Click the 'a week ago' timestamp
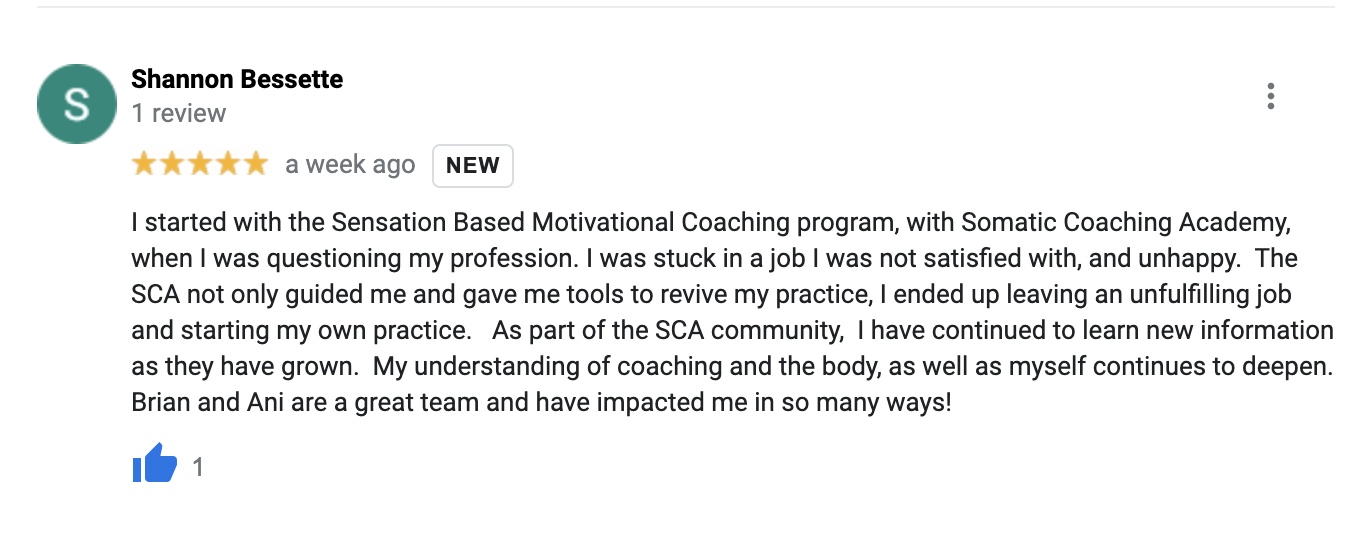Image resolution: width=1358 pixels, height=538 pixels. click(x=350, y=165)
